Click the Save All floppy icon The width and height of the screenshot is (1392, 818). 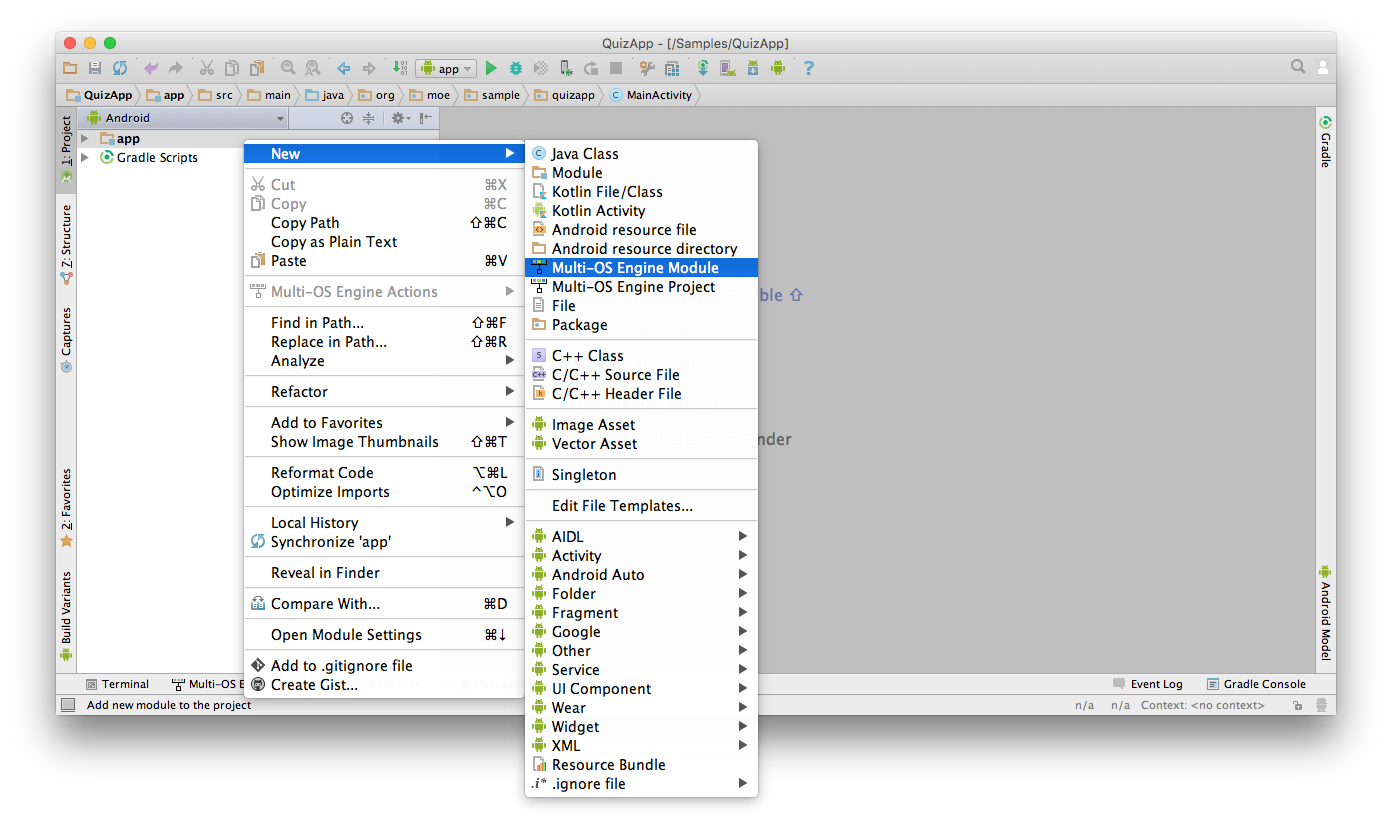[94, 68]
